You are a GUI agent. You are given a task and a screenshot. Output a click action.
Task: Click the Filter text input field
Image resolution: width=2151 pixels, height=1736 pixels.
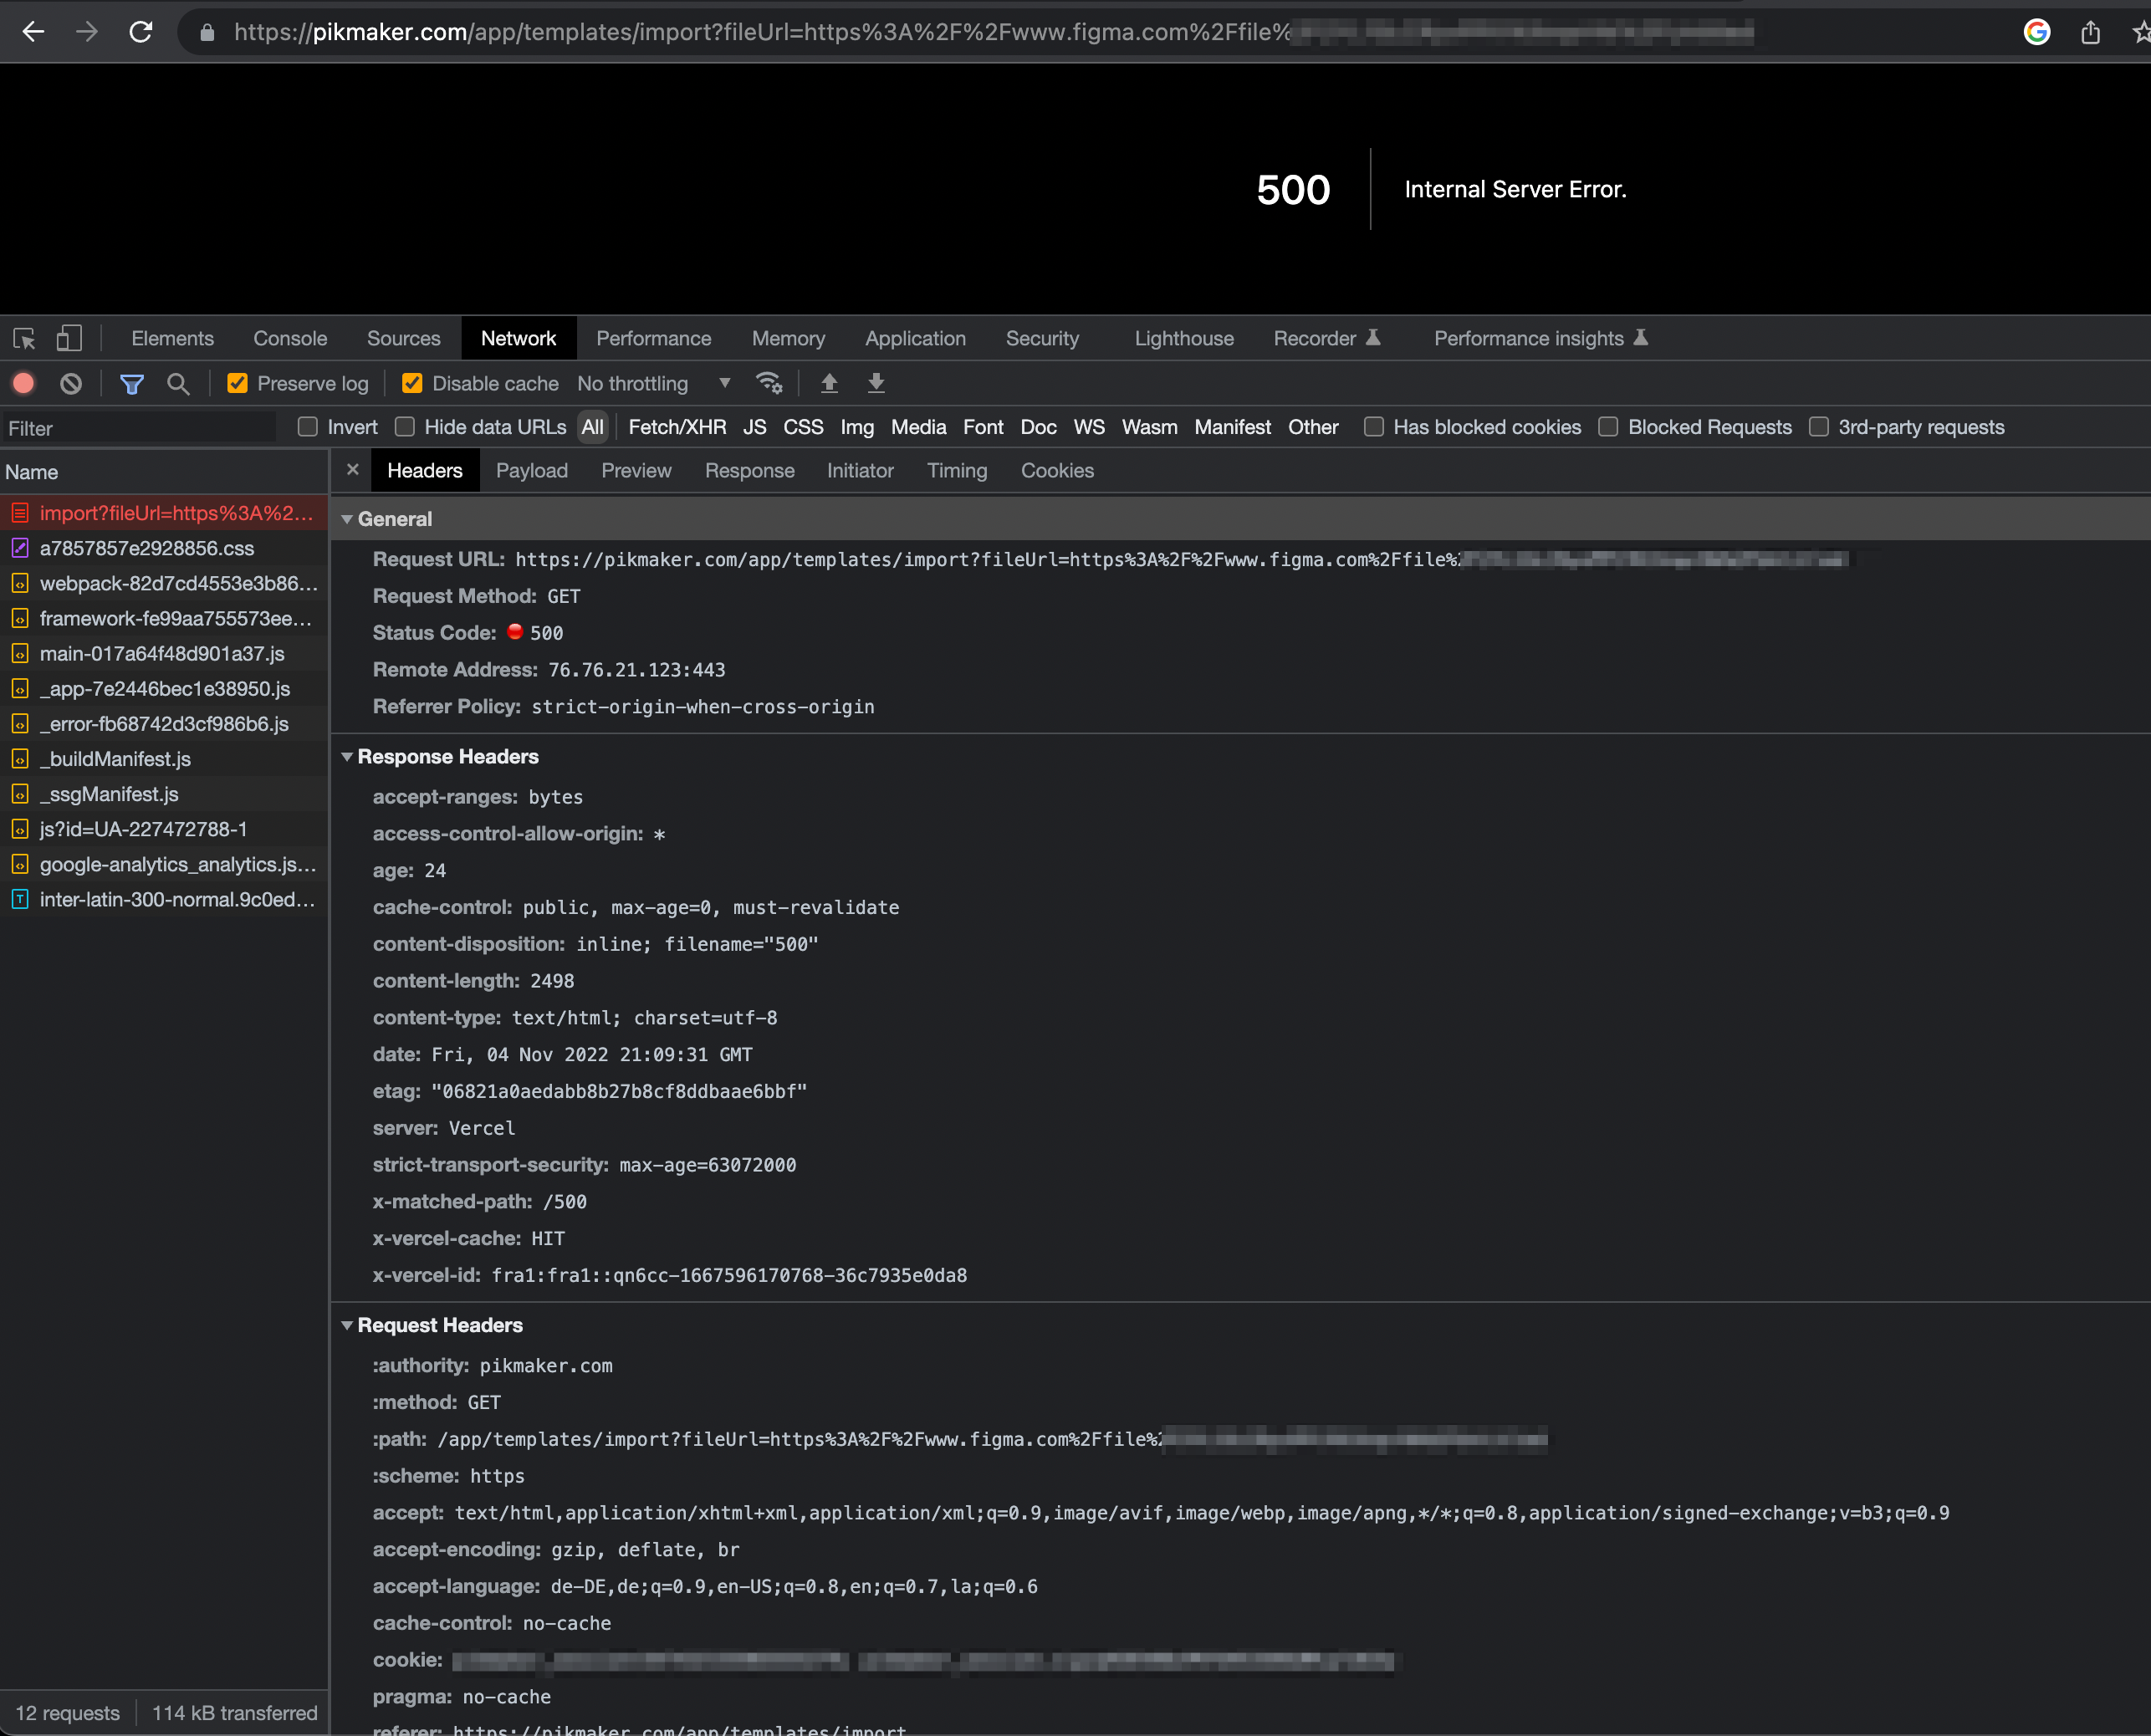point(140,428)
